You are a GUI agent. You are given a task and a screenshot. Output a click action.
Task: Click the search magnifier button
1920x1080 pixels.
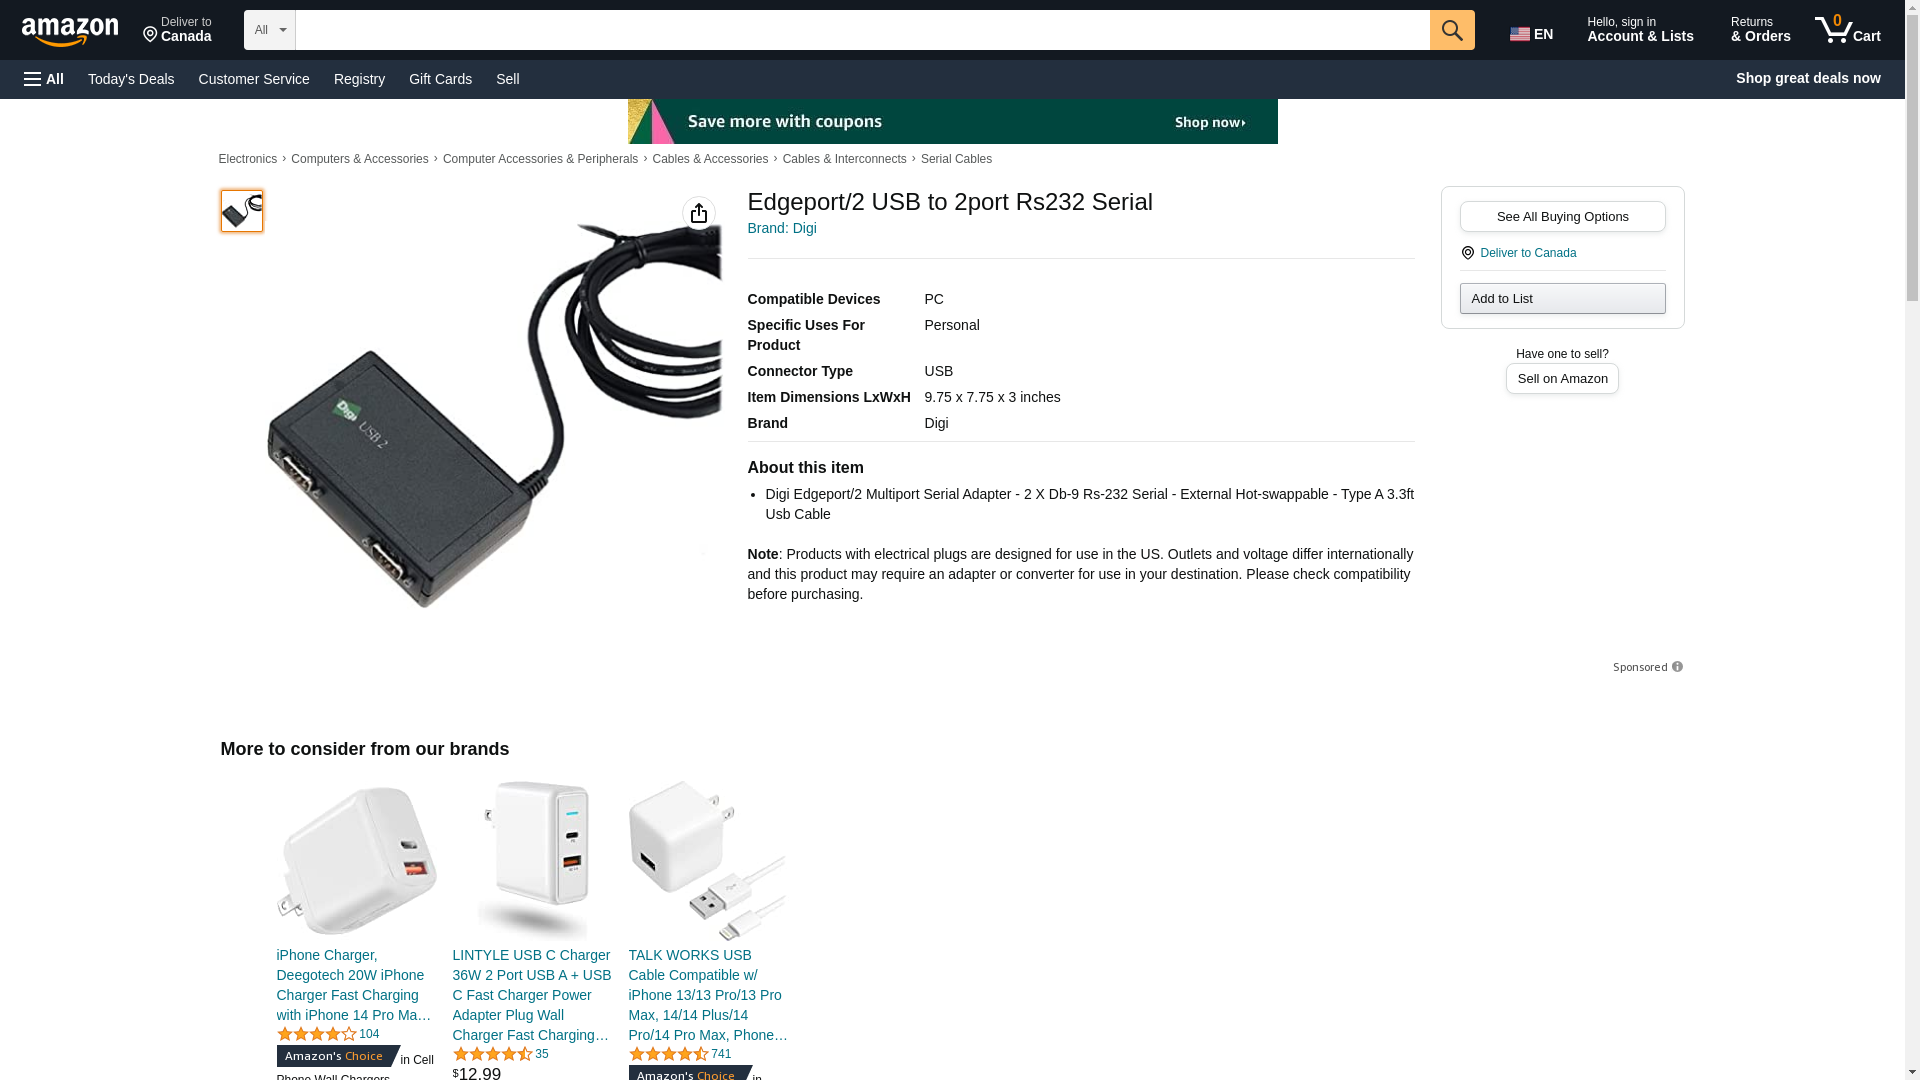pos(1452,30)
